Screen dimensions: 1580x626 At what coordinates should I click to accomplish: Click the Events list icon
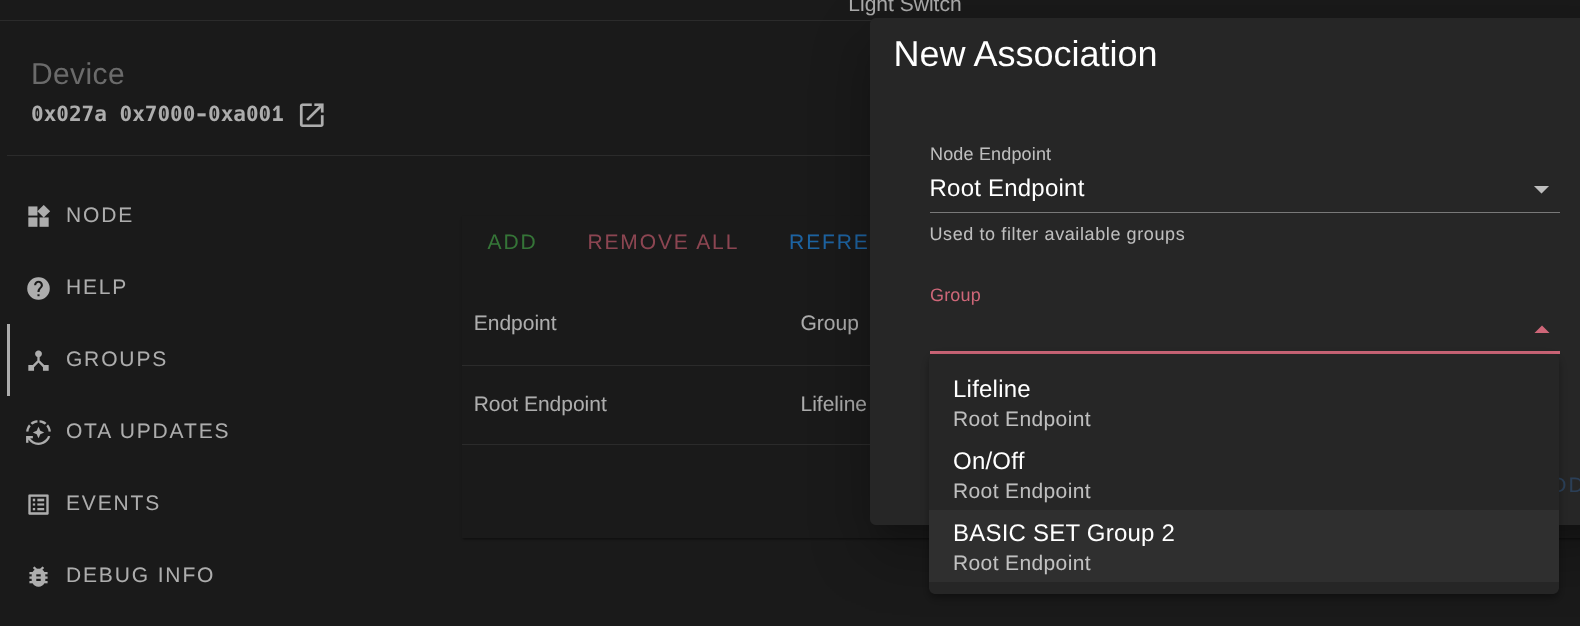39,504
